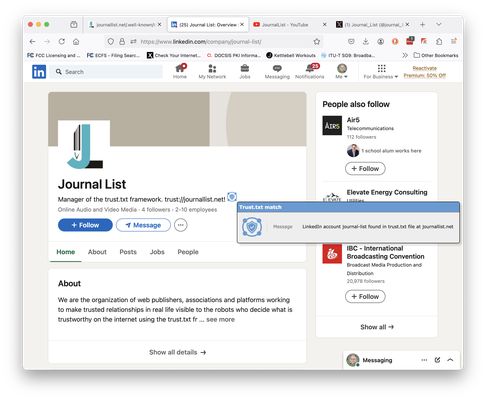Open the Me profile dropdown
This screenshot has height=400, width=486.
(x=342, y=71)
